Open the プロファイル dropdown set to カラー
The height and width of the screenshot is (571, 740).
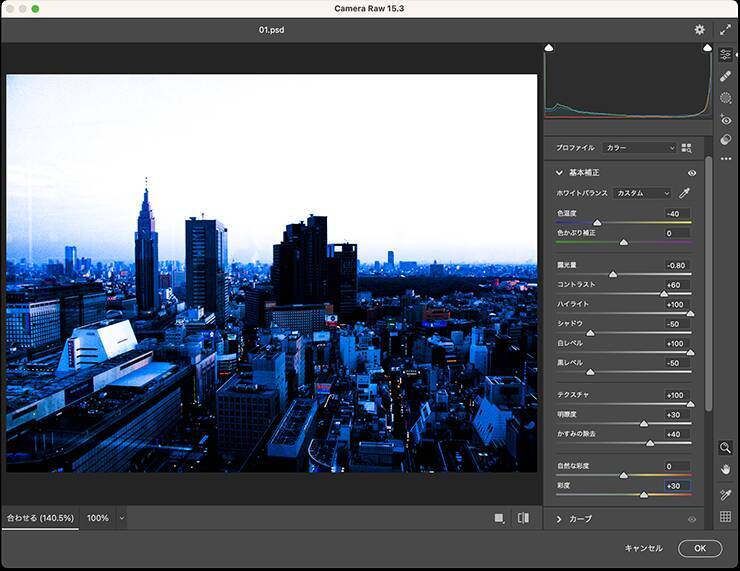640,148
